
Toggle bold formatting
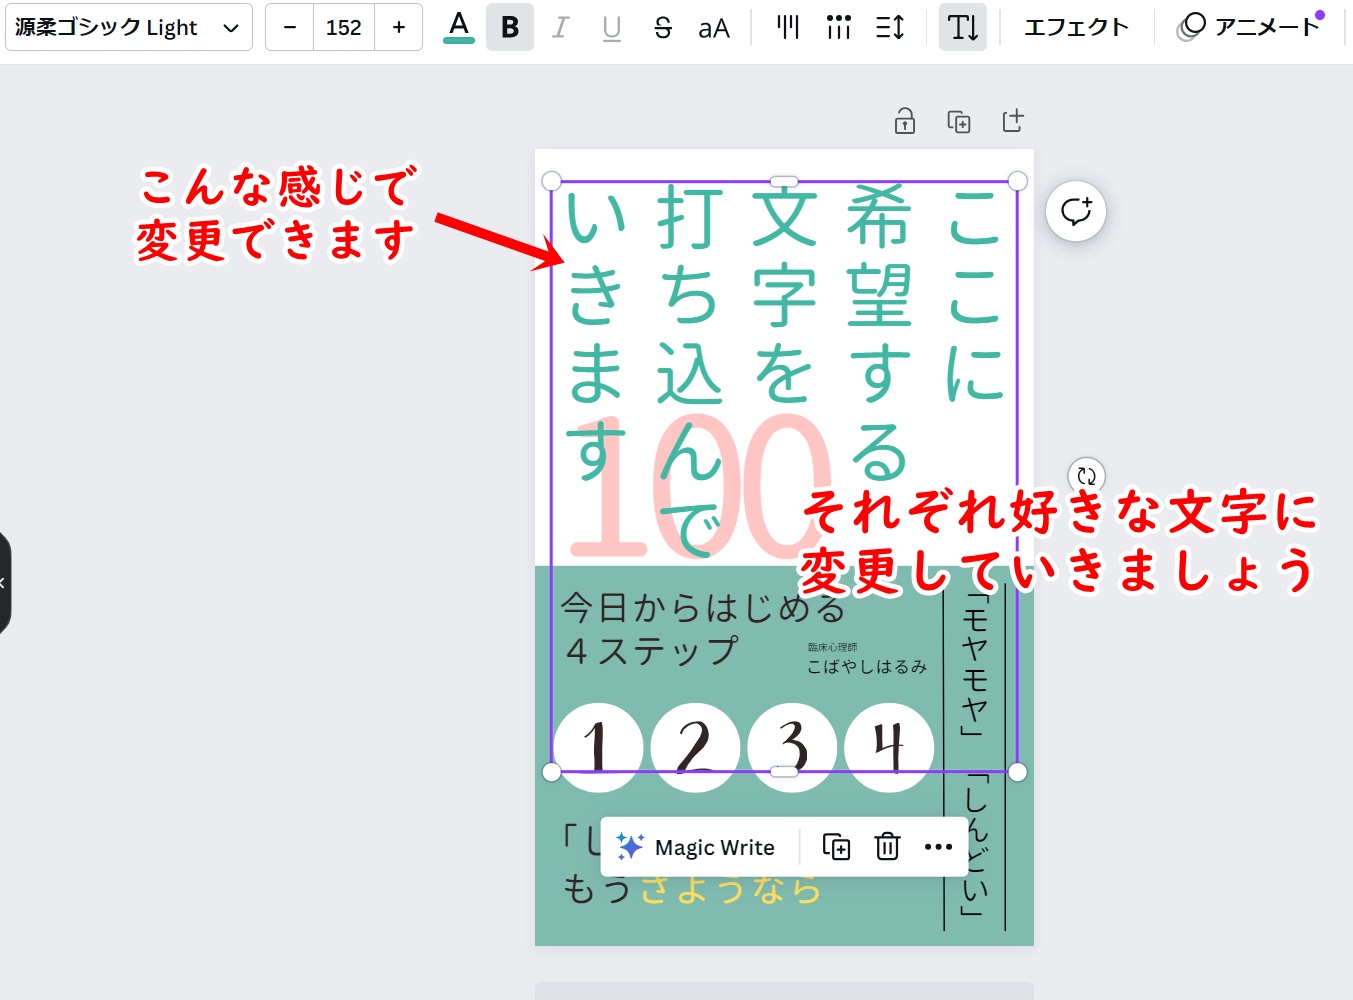coord(510,27)
